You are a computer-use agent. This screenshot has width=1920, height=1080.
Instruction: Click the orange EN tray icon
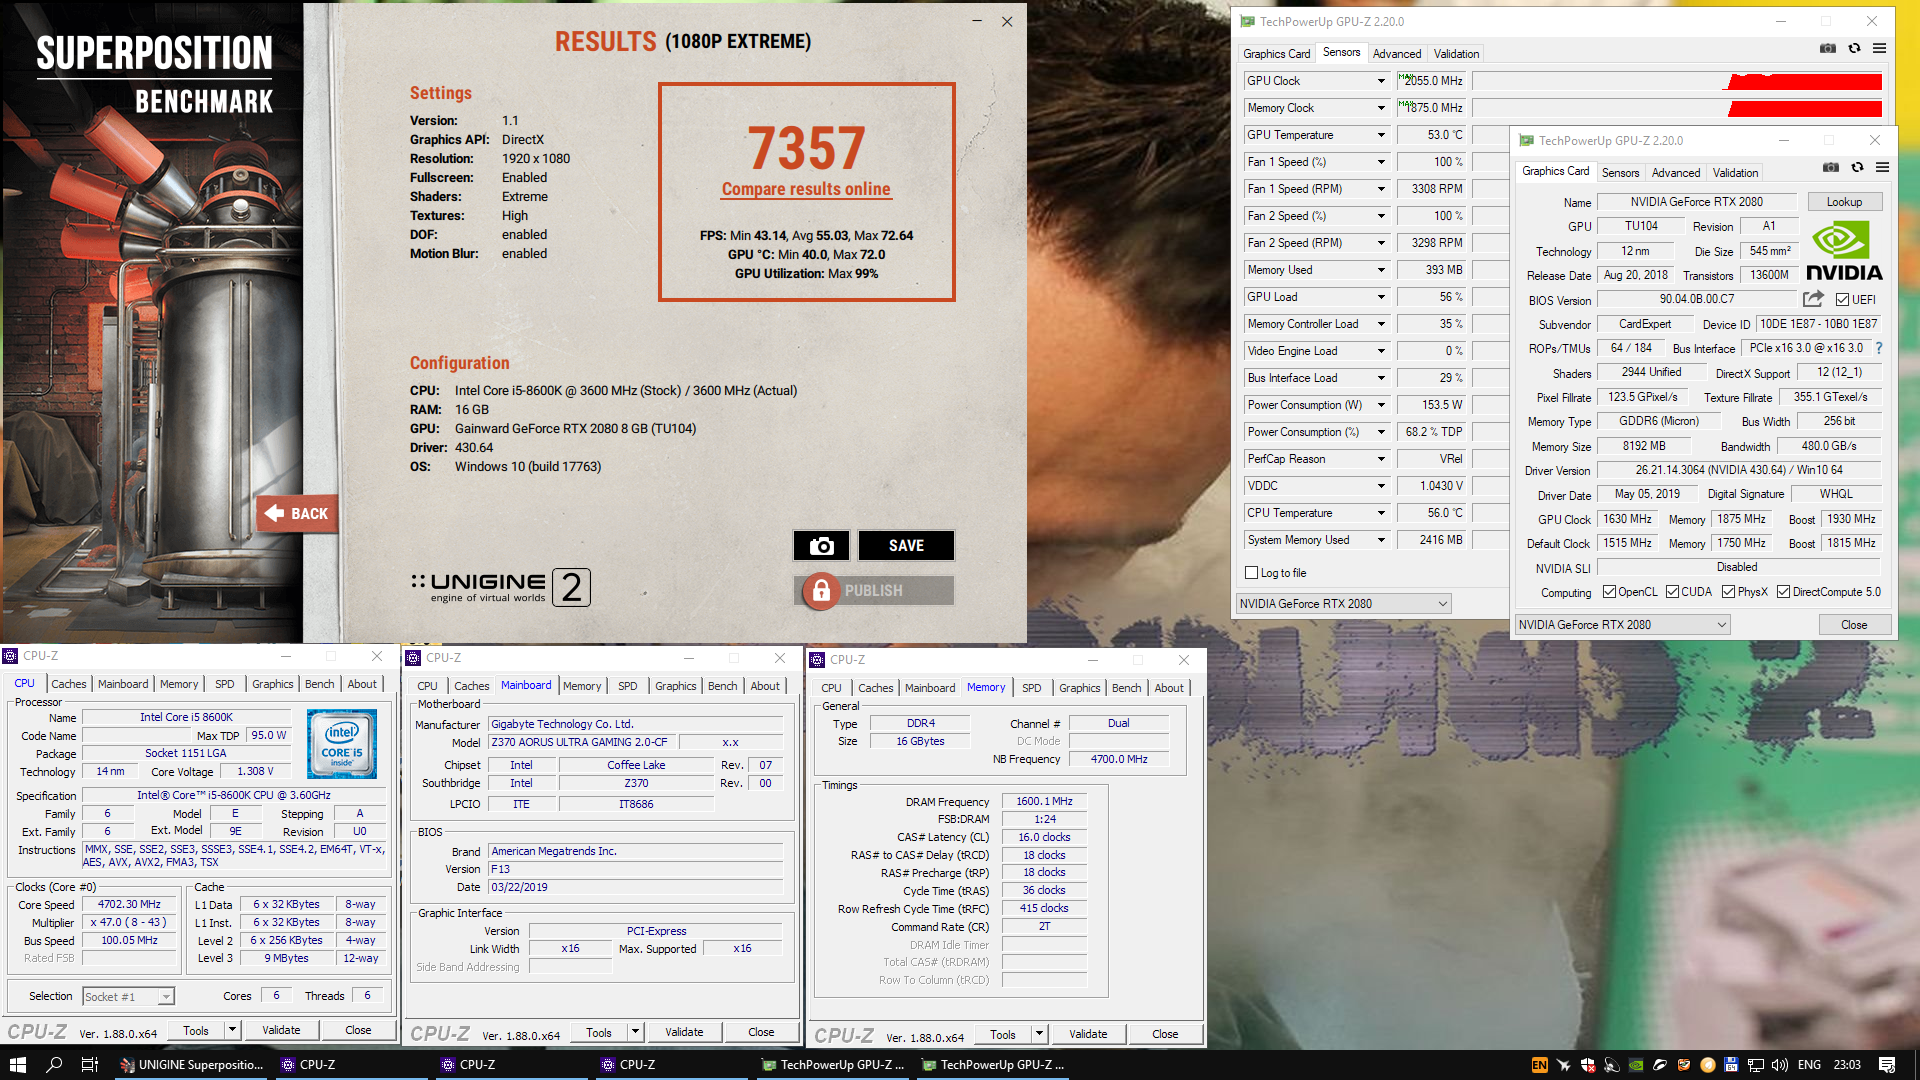coord(1540,1065)
